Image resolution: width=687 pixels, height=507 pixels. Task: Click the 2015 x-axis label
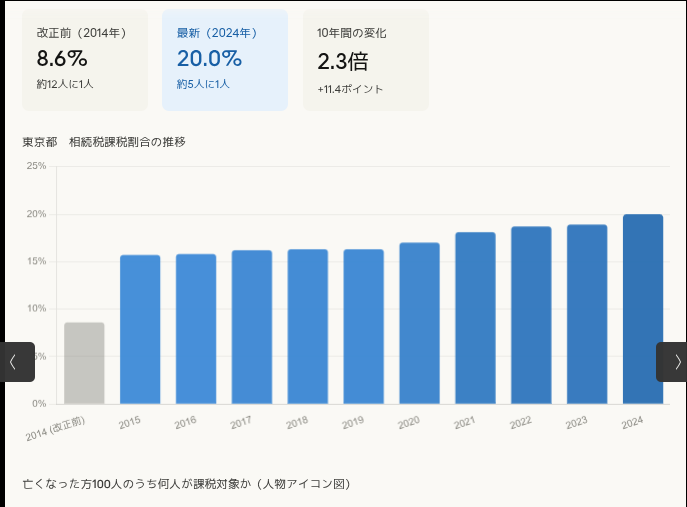[x=130, y=423]
